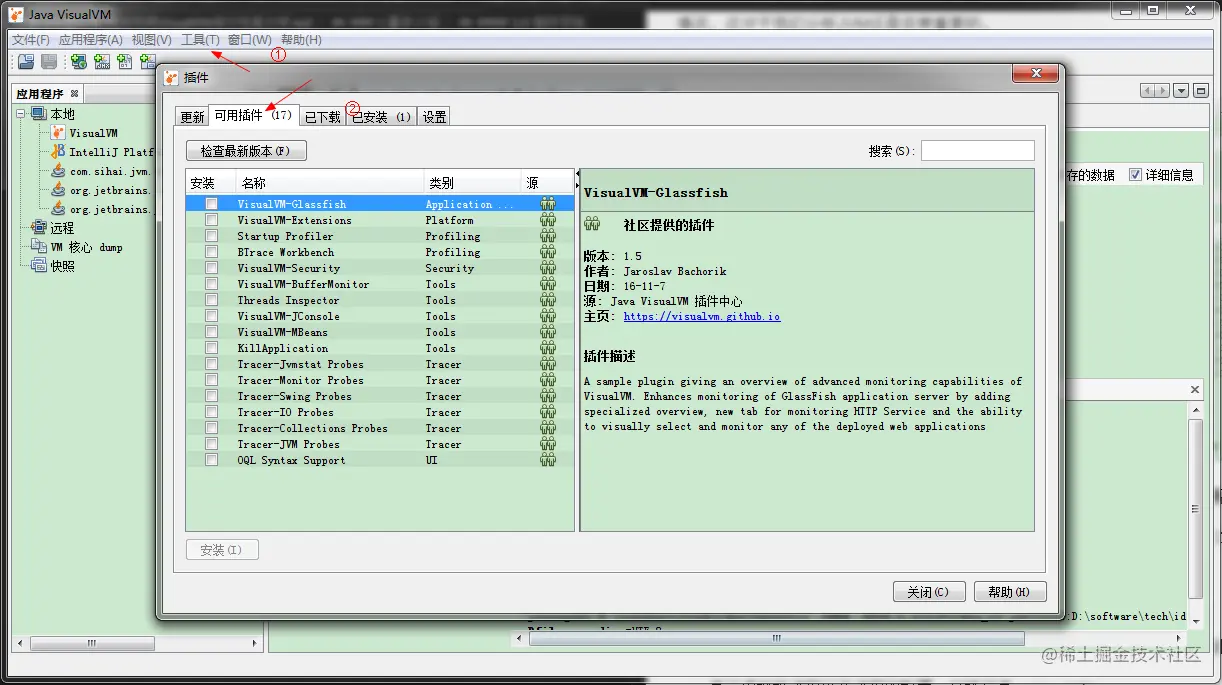Switch to the 已安装 (1) tab
Viewport: 1222px width, 685px height.
point(381,117)
